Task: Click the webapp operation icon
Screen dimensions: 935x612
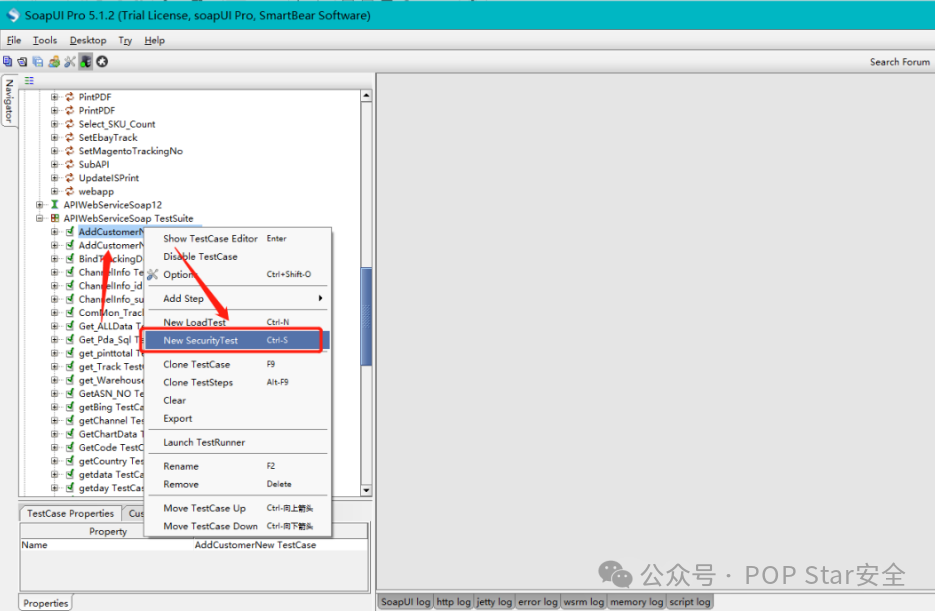Action: [70, 191]
